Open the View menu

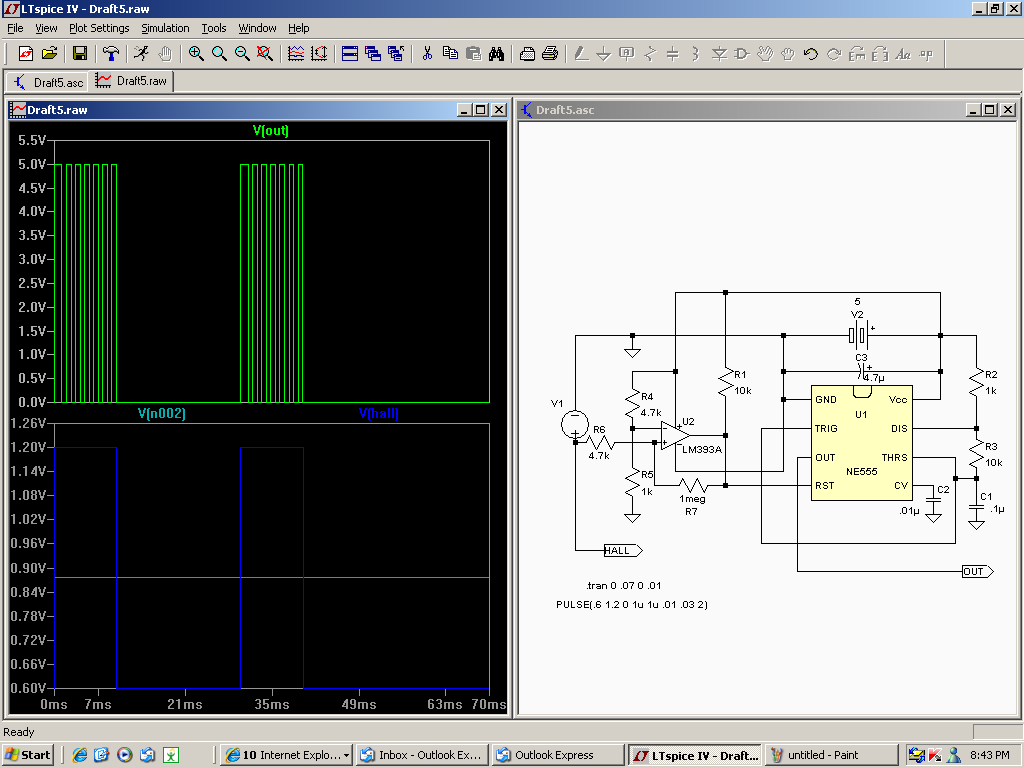46,28
